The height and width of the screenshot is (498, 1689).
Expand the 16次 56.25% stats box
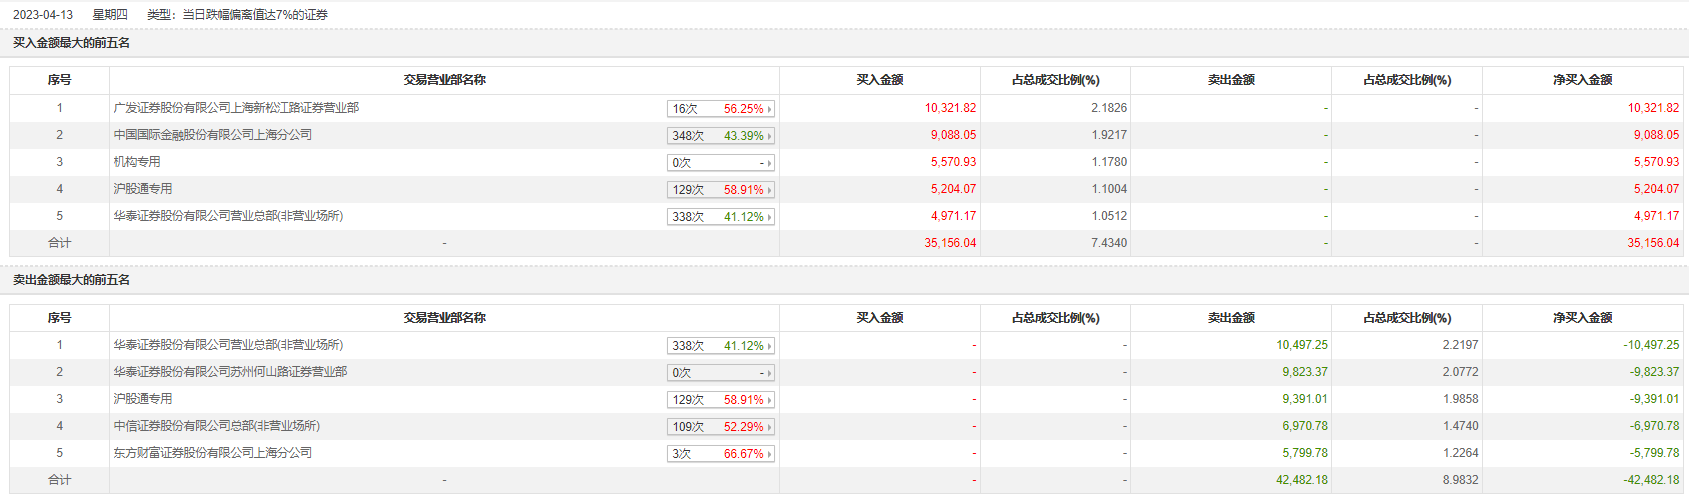coord(720,109)
